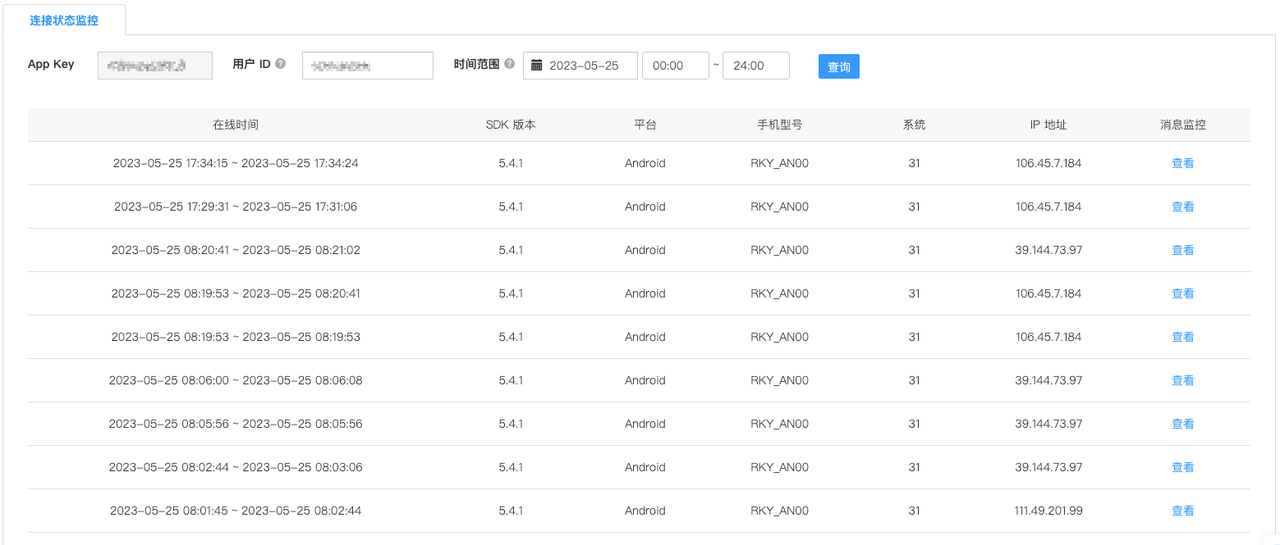Click the blurred App Key field
The width and height of the screenshot is (1280, 545).
(x=155, y=65)
